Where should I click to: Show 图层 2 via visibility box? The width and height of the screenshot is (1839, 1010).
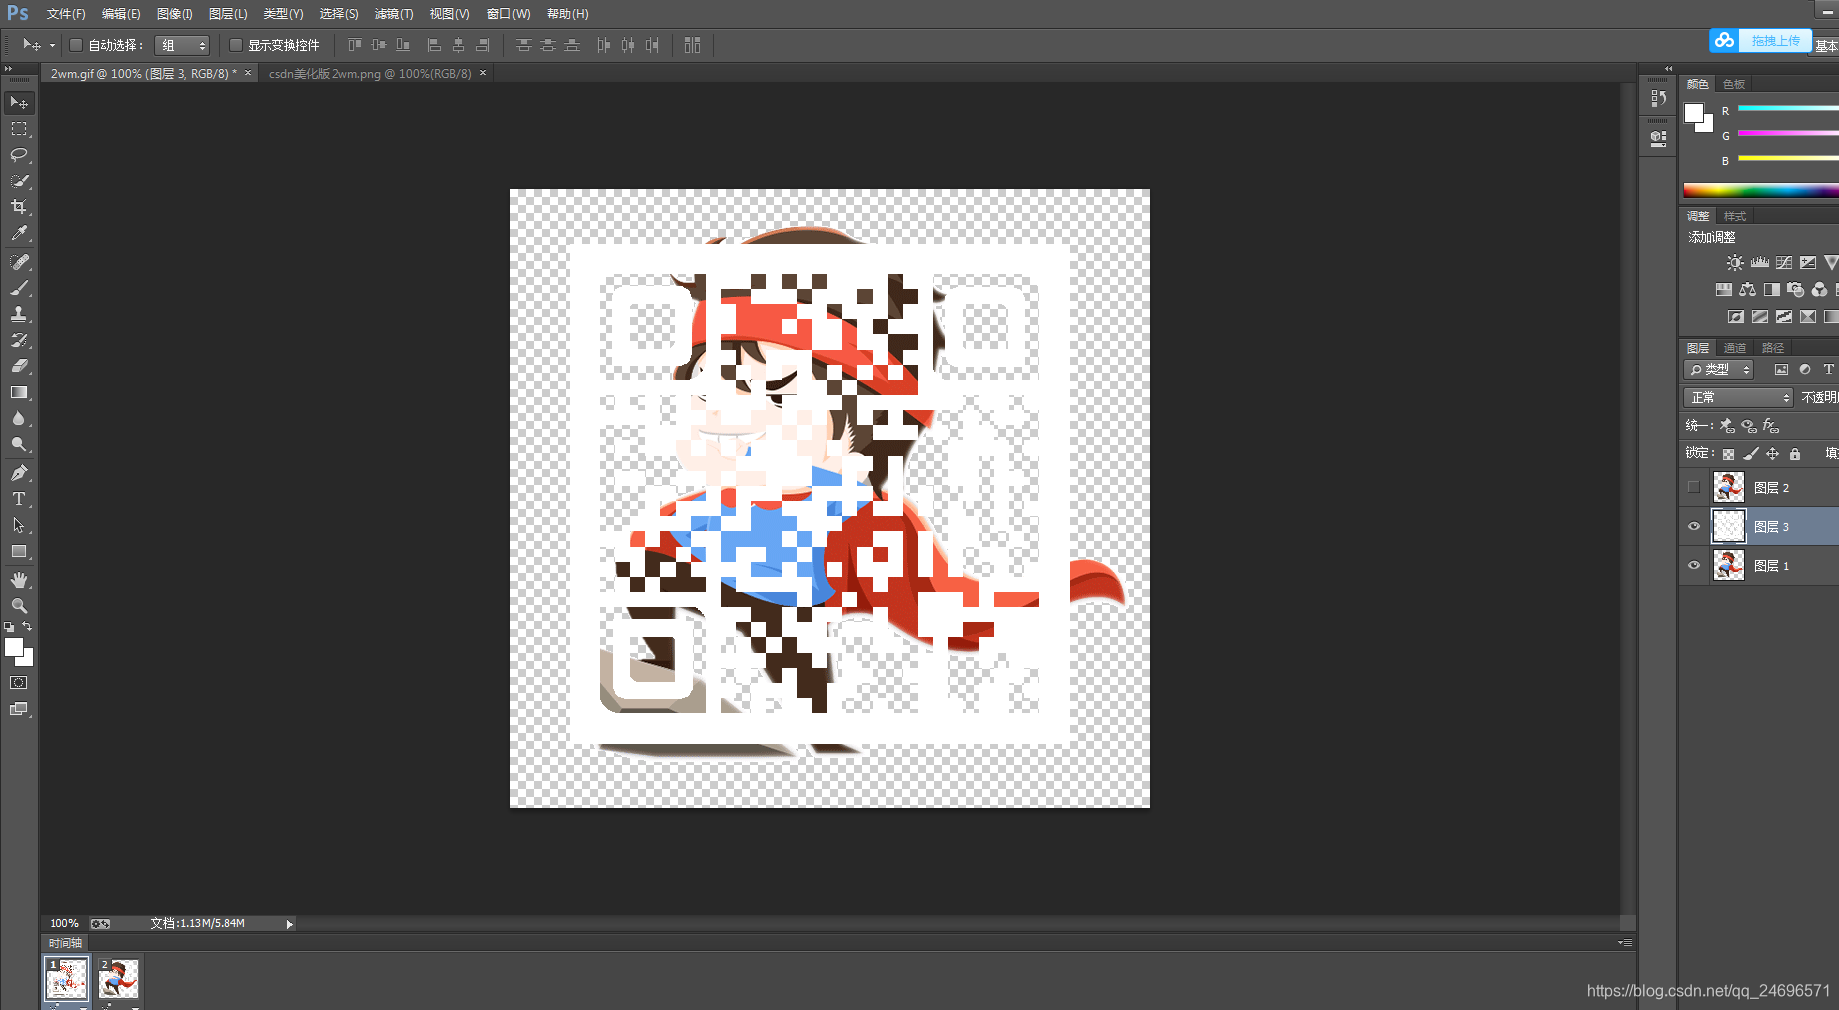tap(1693, 488)
